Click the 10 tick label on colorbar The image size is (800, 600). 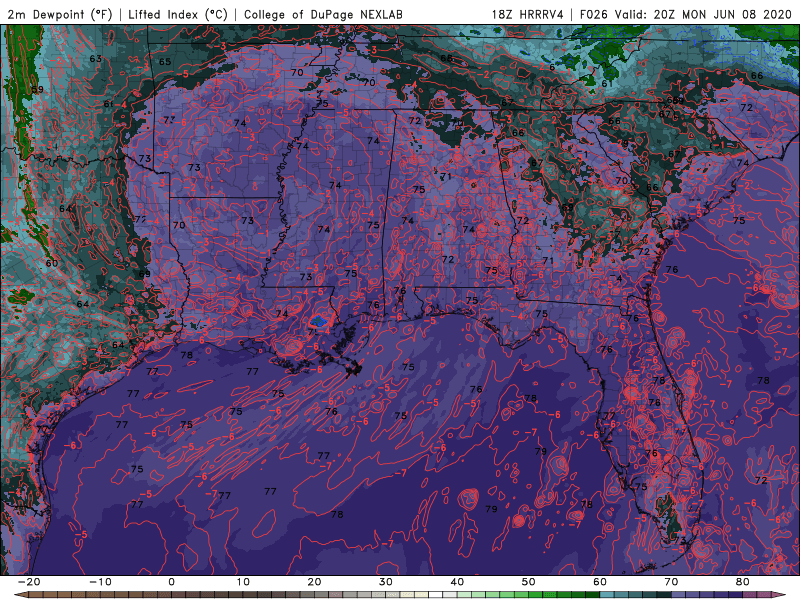pos(243,582)
